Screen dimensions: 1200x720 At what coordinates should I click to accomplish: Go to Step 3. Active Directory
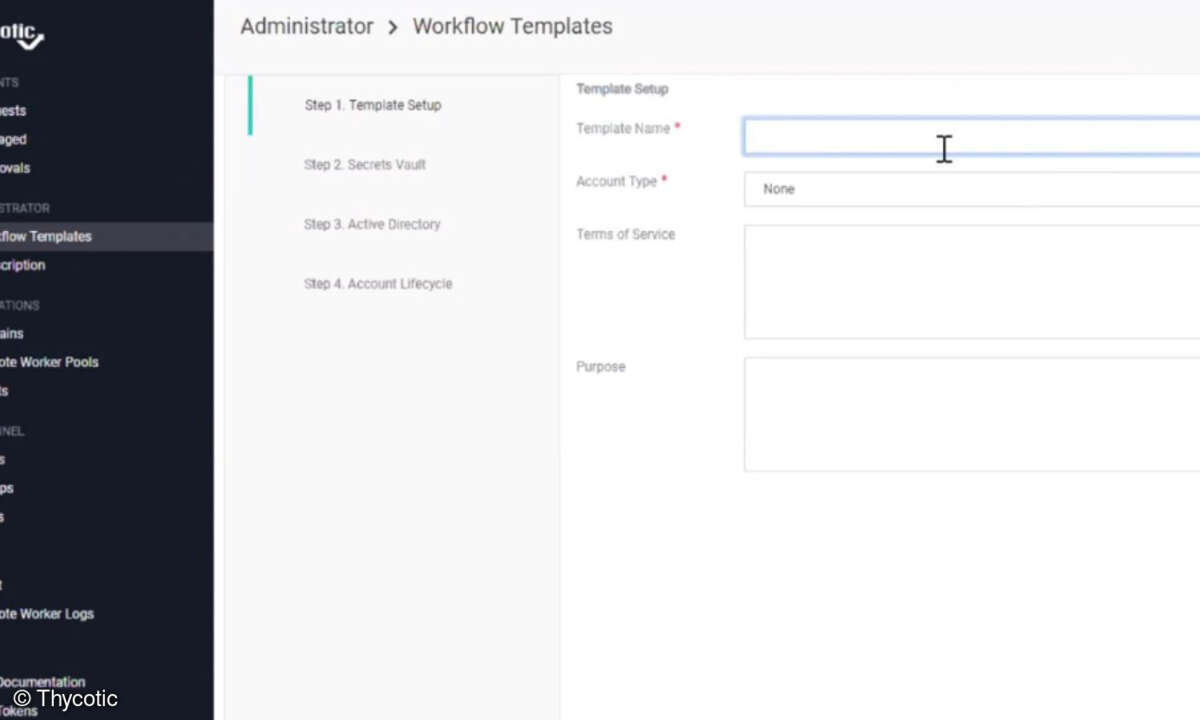click(372, 224)
